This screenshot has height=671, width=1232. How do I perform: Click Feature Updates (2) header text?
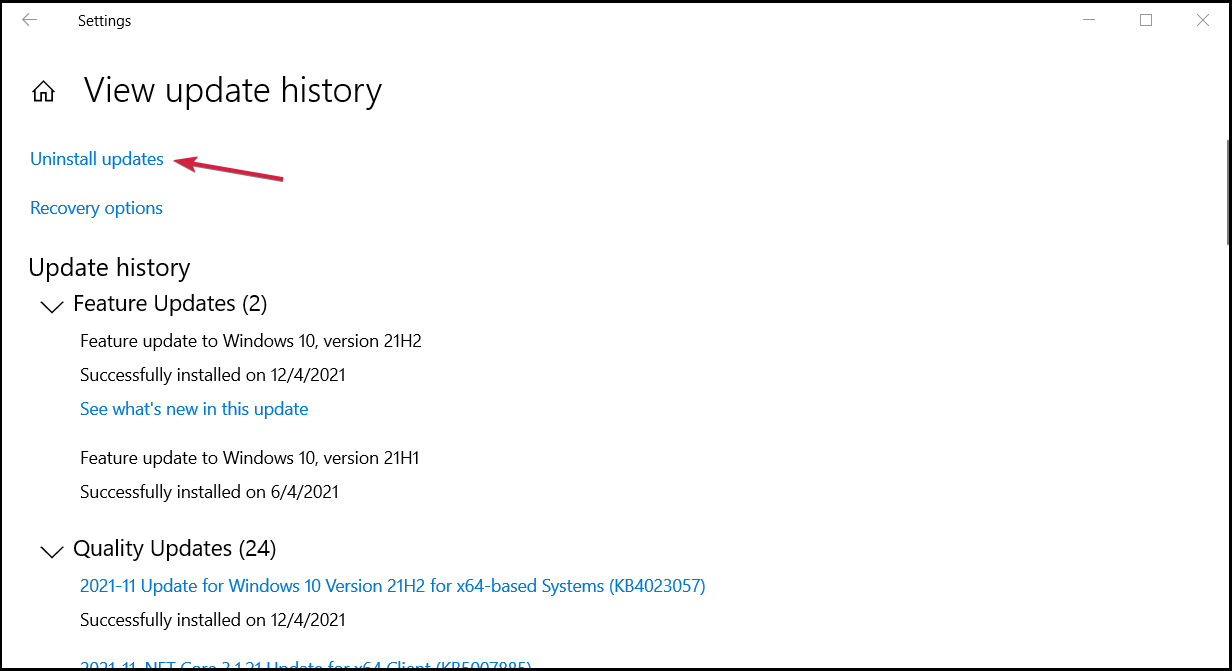pos(170,303)
